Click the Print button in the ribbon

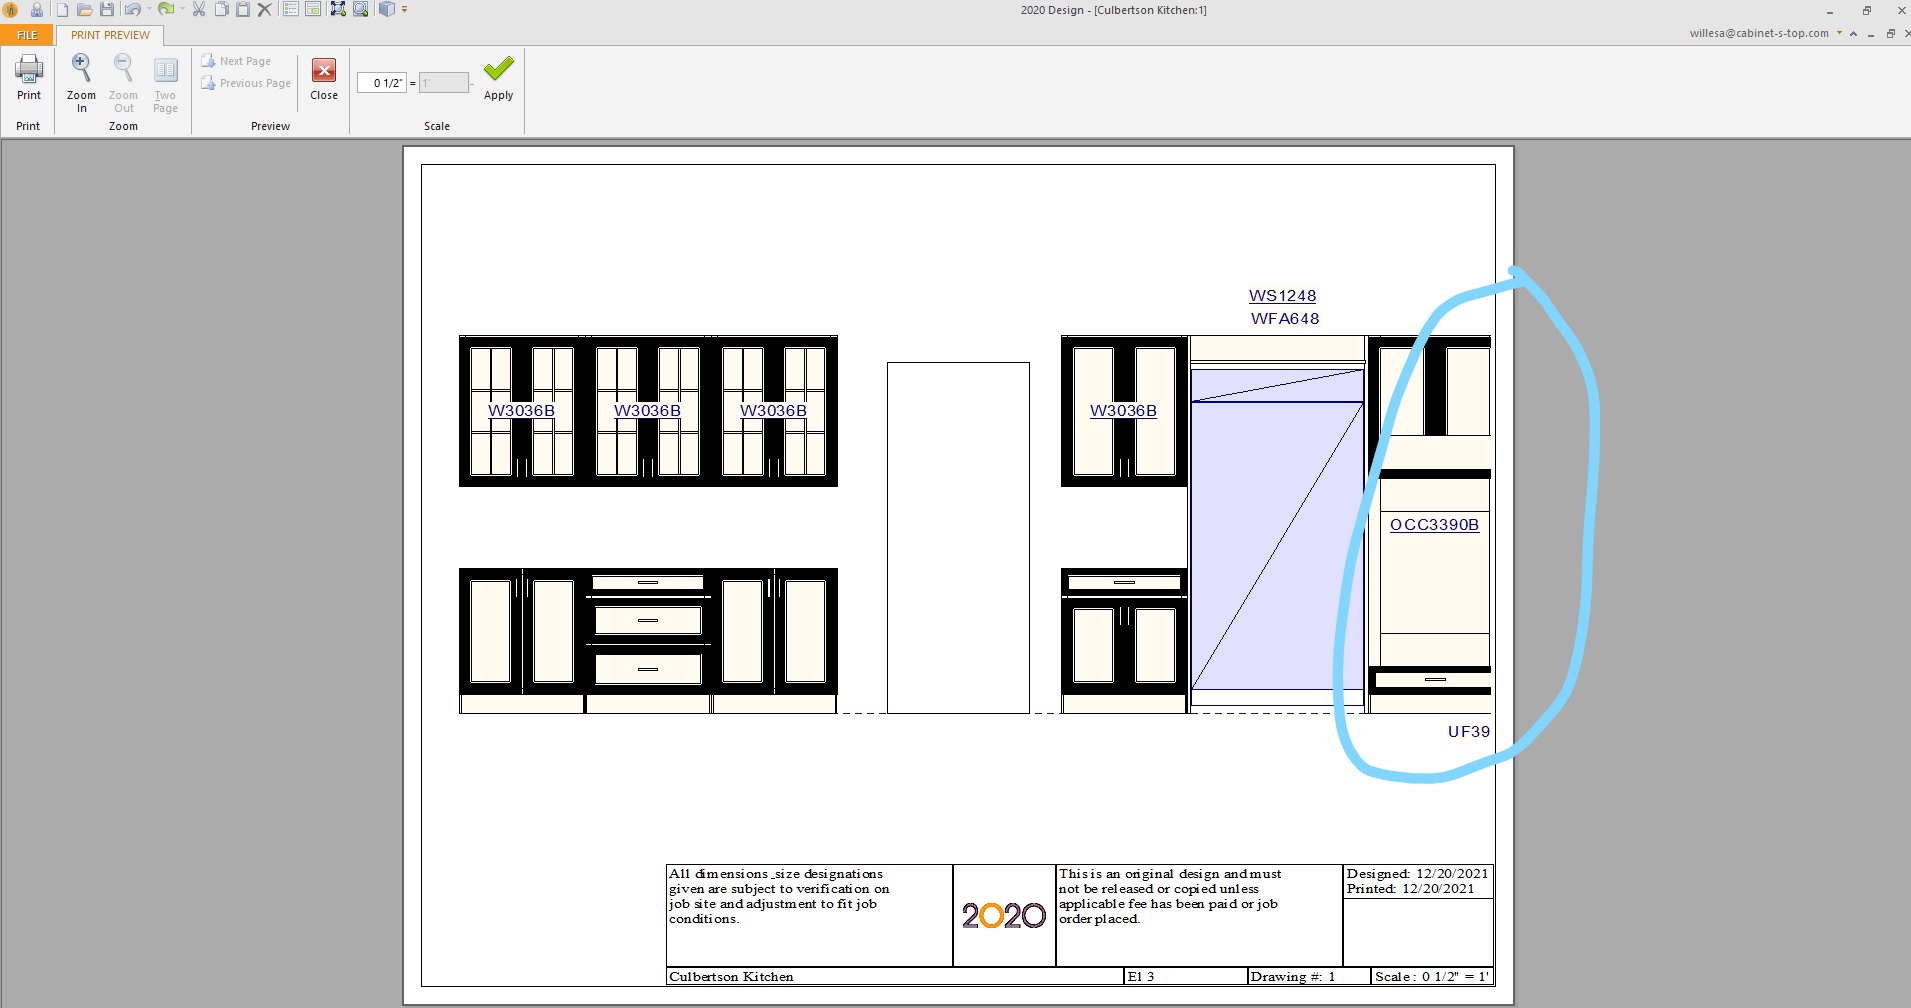(x=29, y=78)
